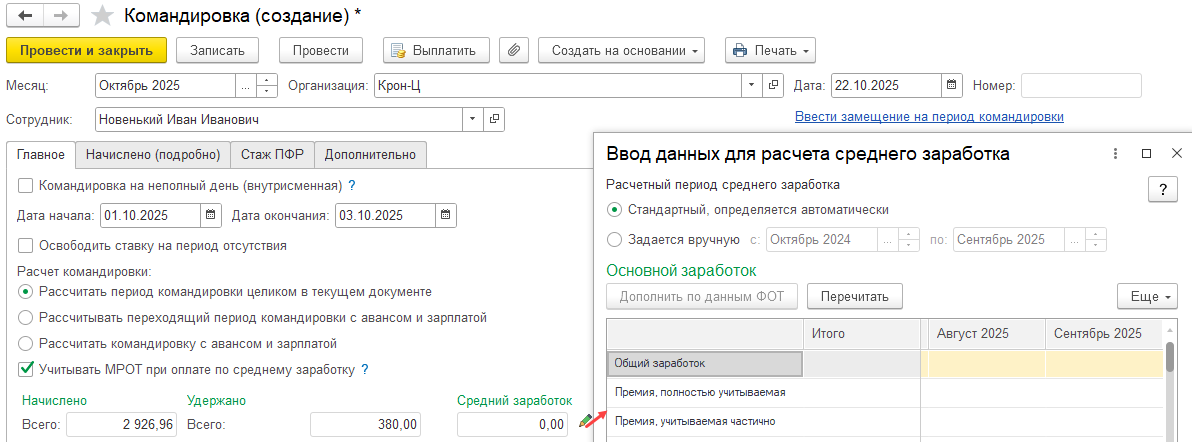Open calendar picker for document date
The height and width of the screenshot is (442, 1192).
[x=951, y=86]
